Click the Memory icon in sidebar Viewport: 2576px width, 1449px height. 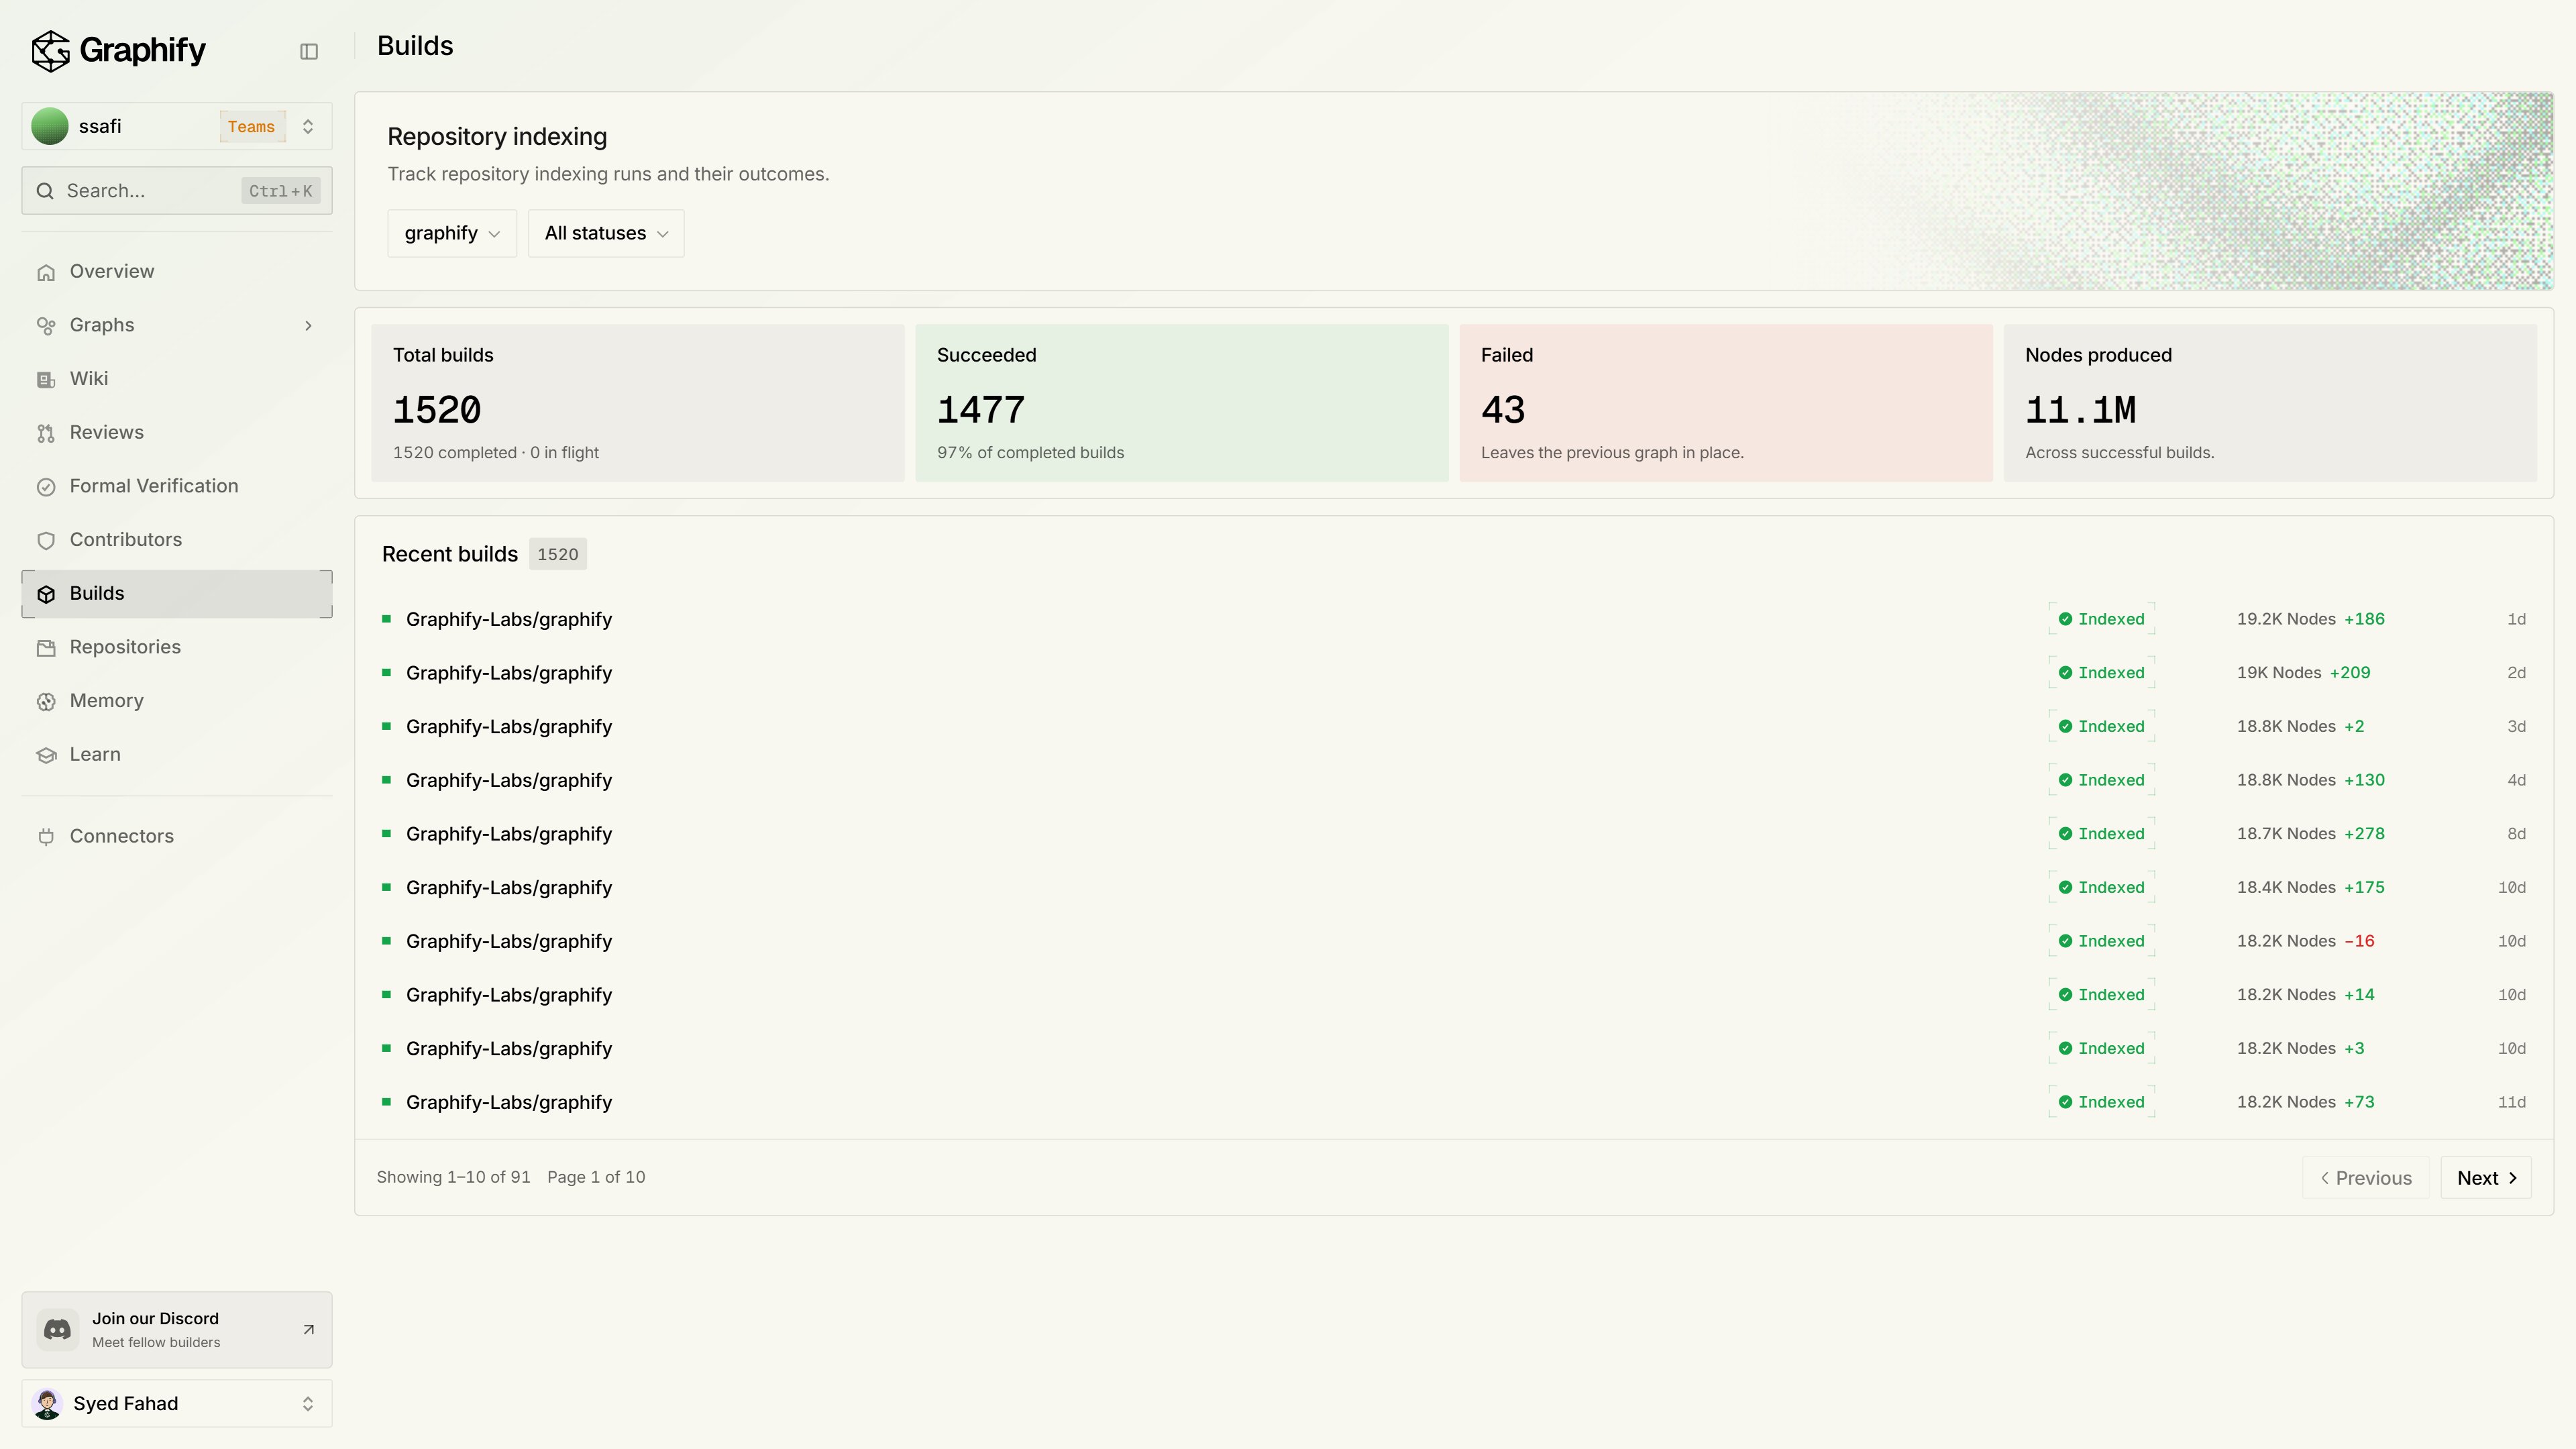tap(46, 701)
